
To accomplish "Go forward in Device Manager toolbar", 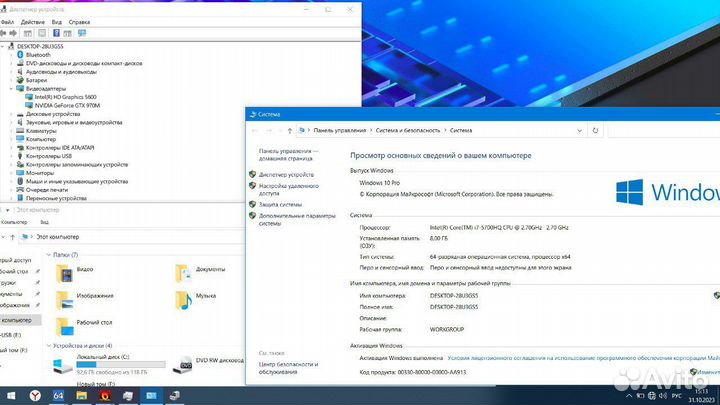I will pyautogui.click(x=13, y=33).
